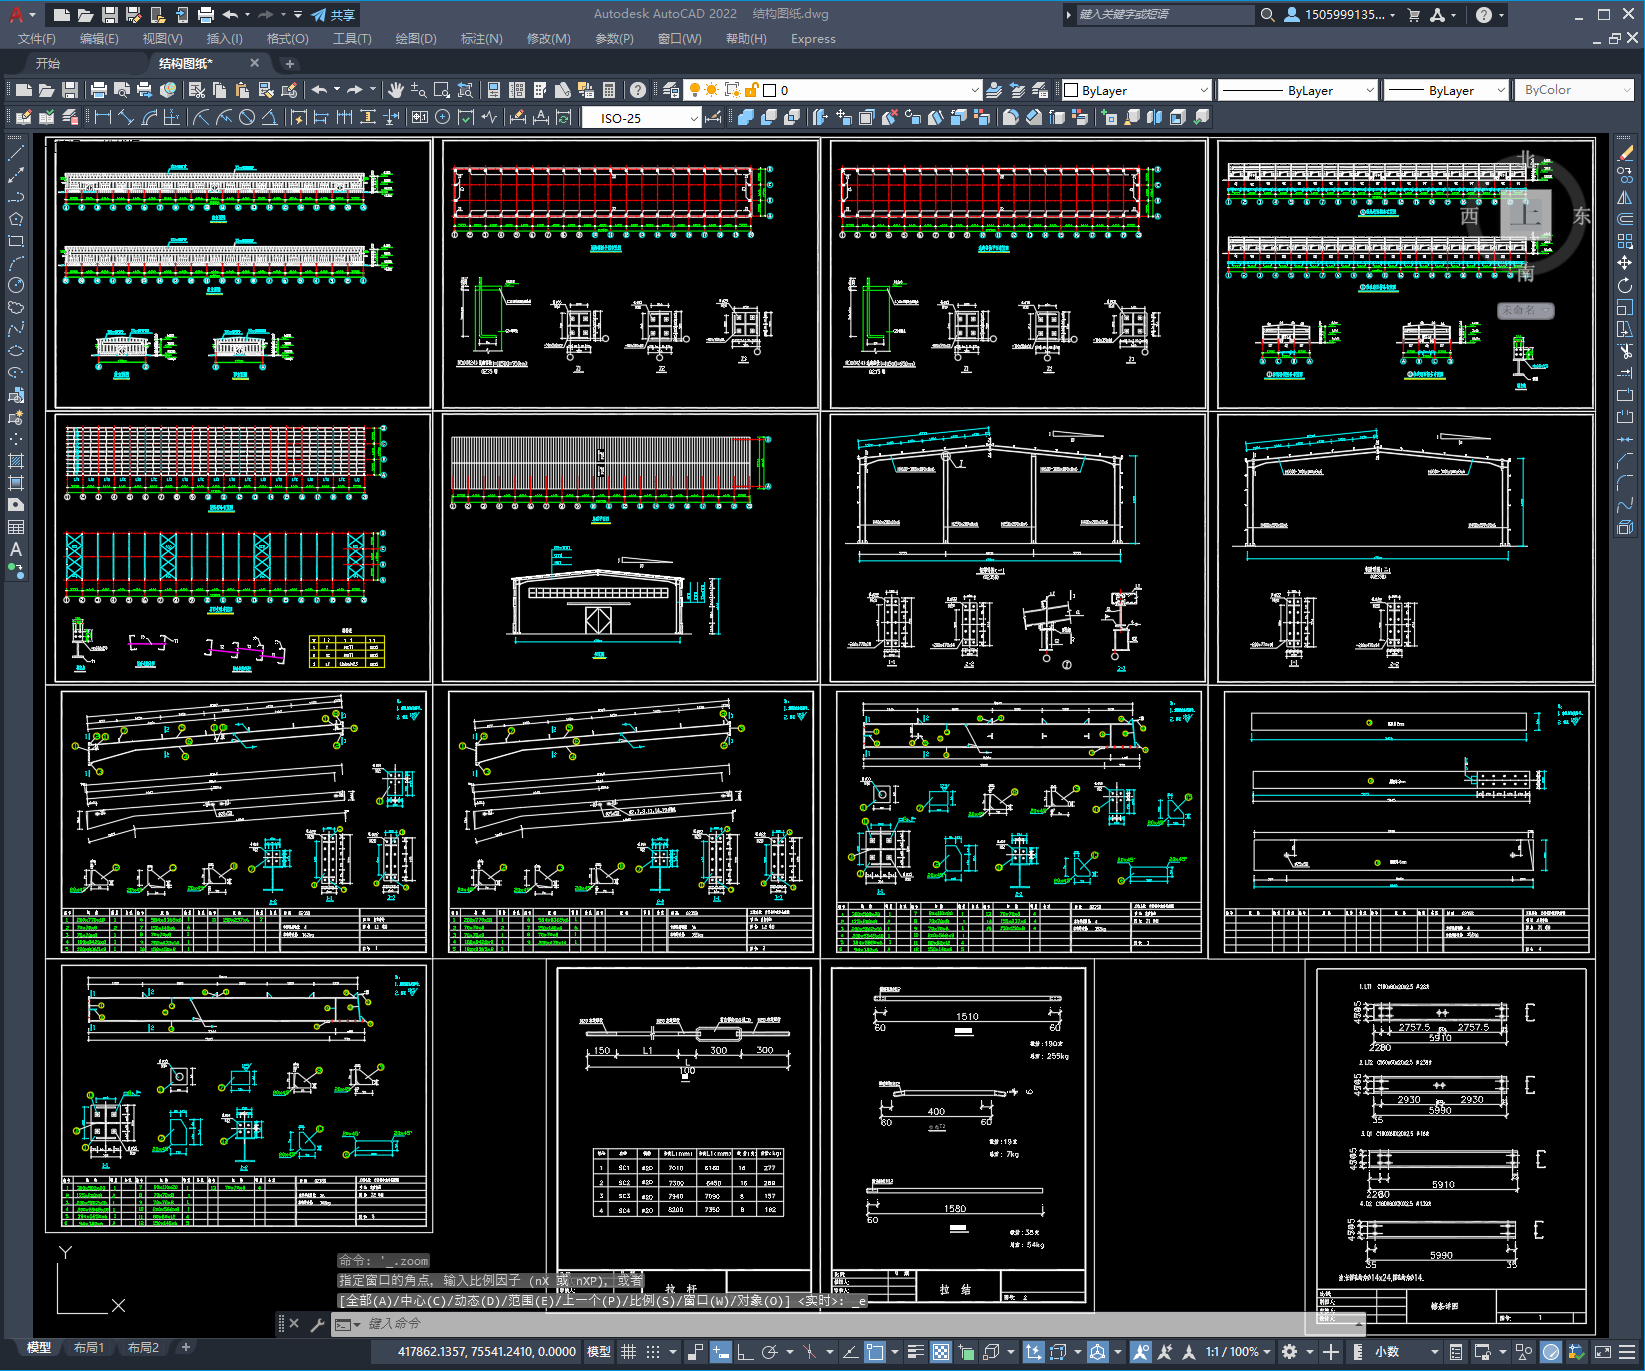Screen dimensions: 1645x1371
Task: Close the 结构图纸 drawing tab
Action: click(254, 63)
